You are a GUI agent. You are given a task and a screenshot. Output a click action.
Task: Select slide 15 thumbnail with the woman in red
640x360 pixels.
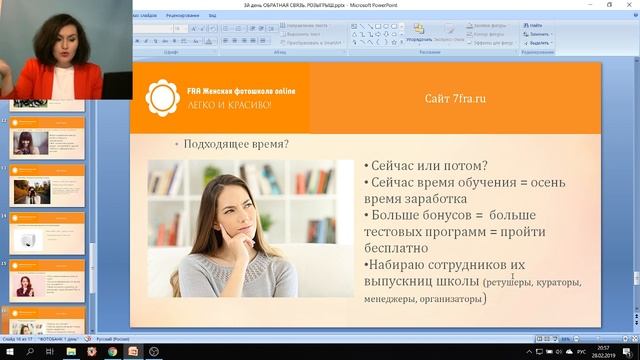point(47,281)
